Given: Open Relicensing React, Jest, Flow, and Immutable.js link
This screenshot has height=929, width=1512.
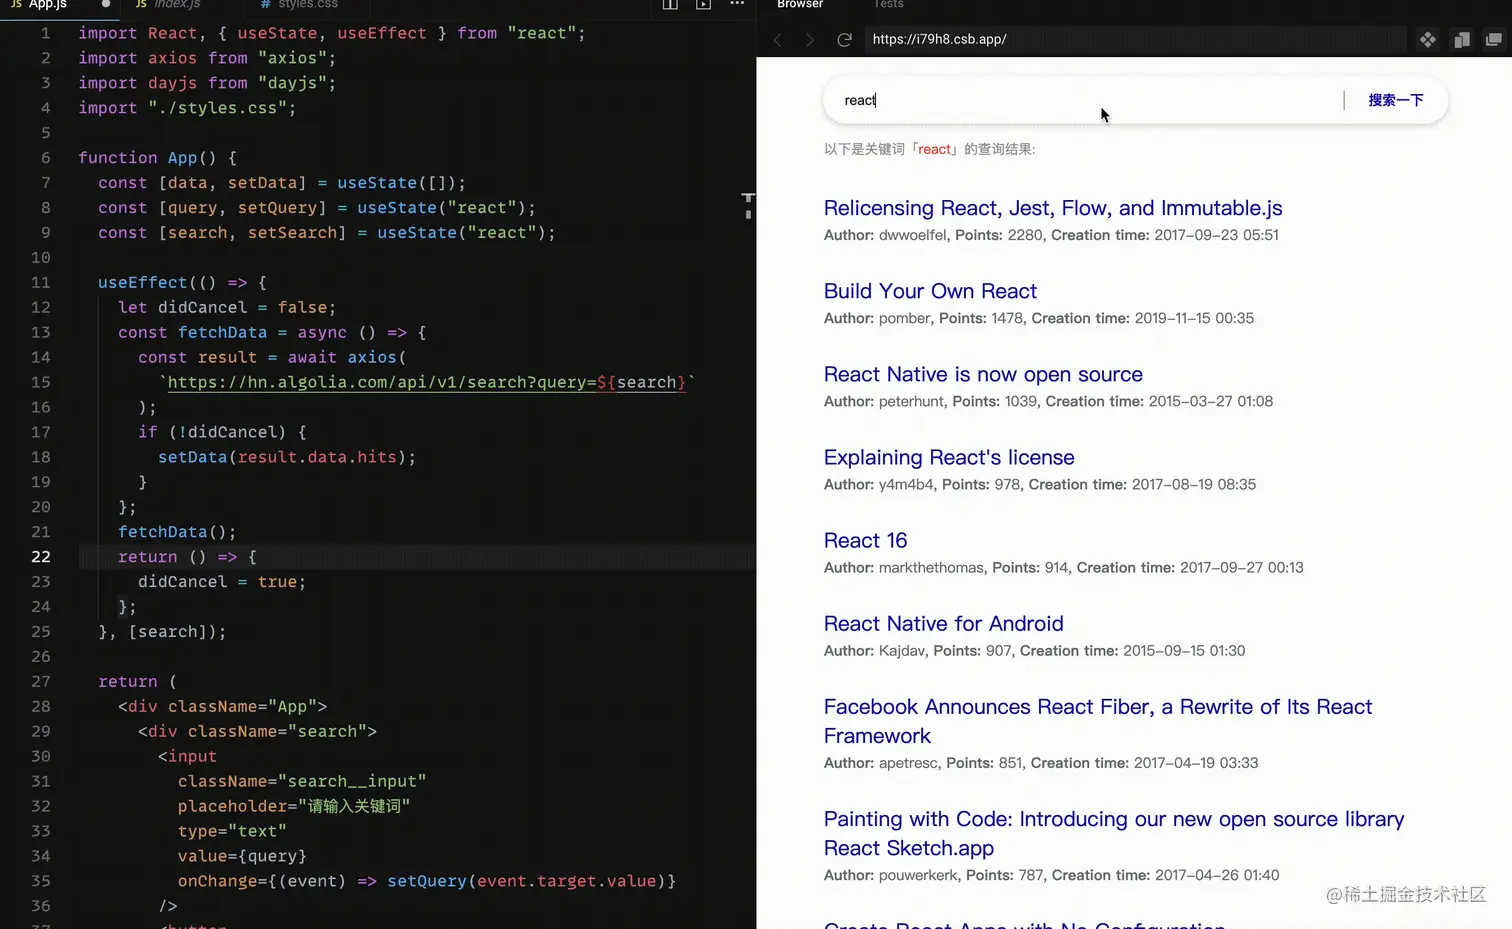Looking at the screenshot, I should (1053, 208).
